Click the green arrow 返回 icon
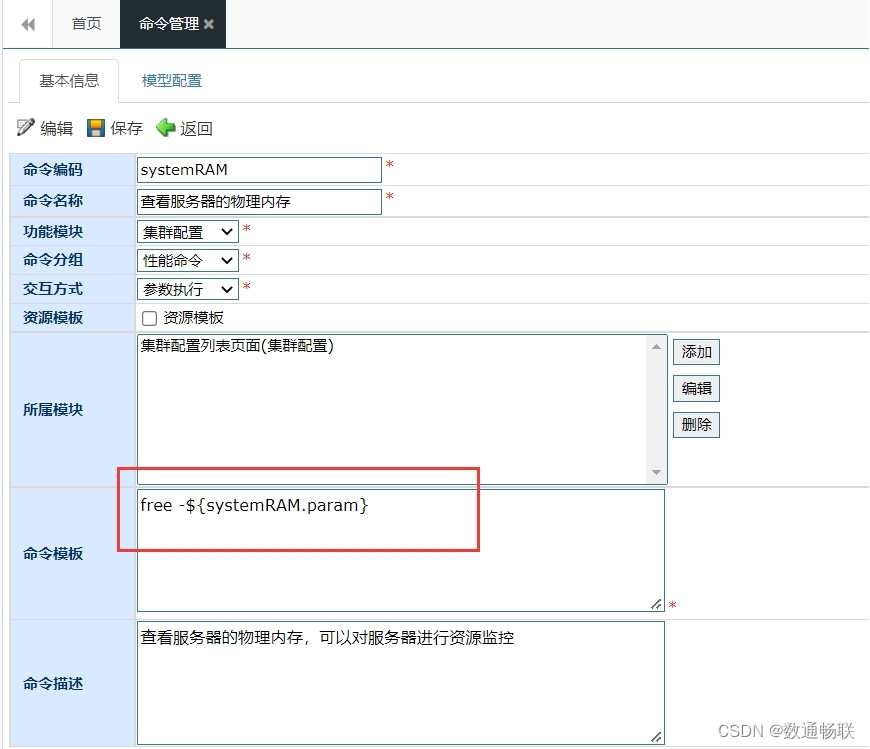The image size is (870, 749). 165,128
